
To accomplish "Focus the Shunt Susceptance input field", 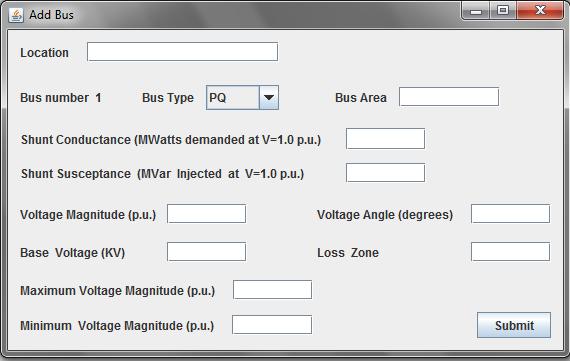I will 385,173.
